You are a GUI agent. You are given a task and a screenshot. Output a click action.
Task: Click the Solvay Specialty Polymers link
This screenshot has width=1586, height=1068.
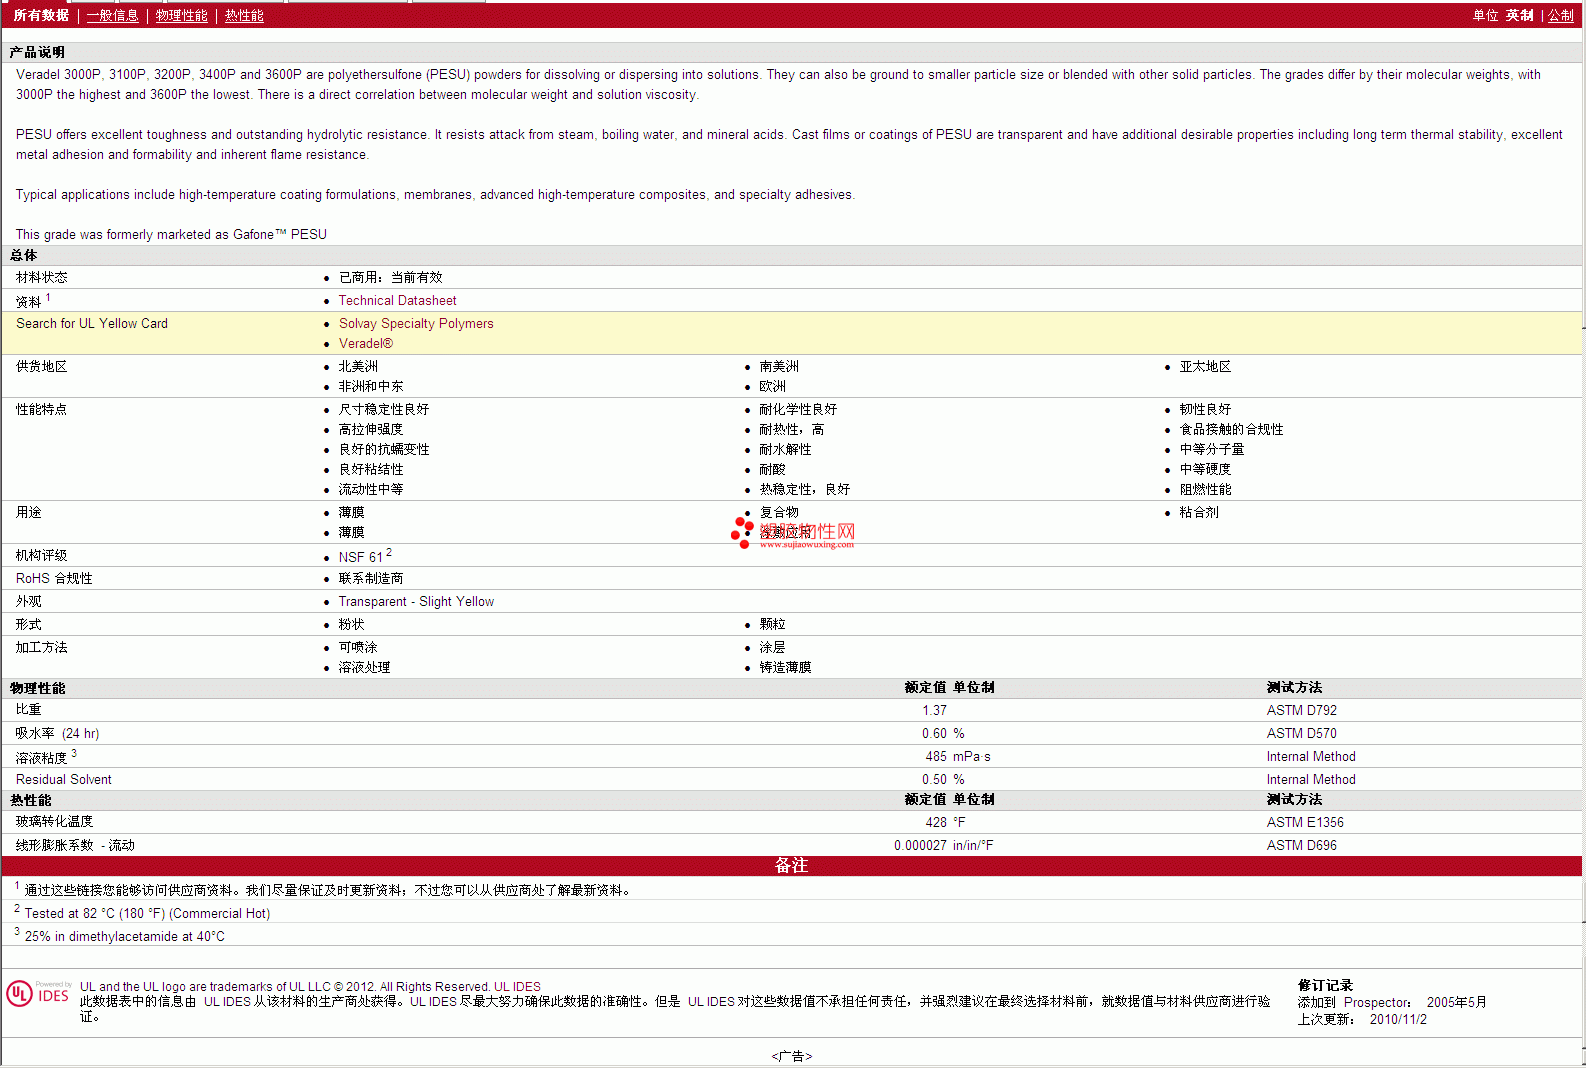416,324
